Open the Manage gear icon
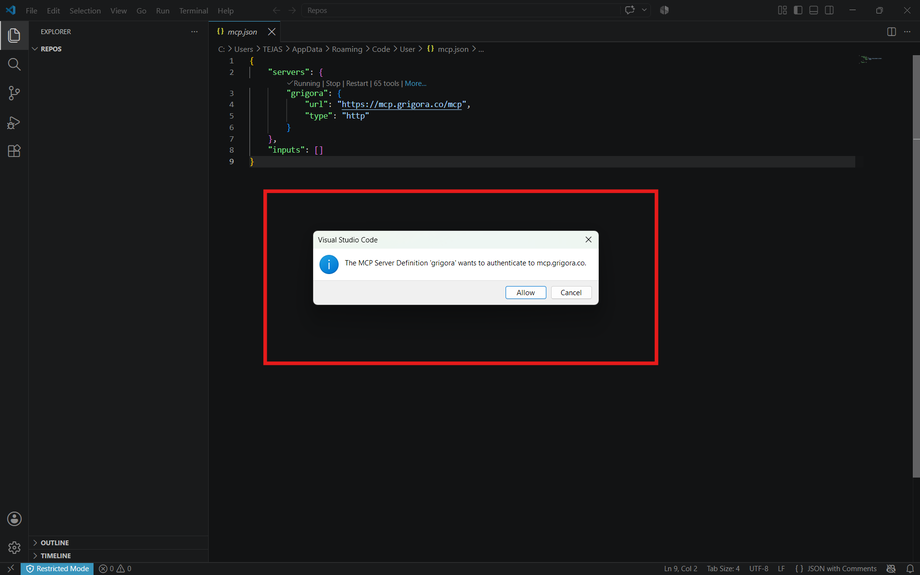Image resolution: width=920 pixels, height=575 pixels. coord(14,547)
